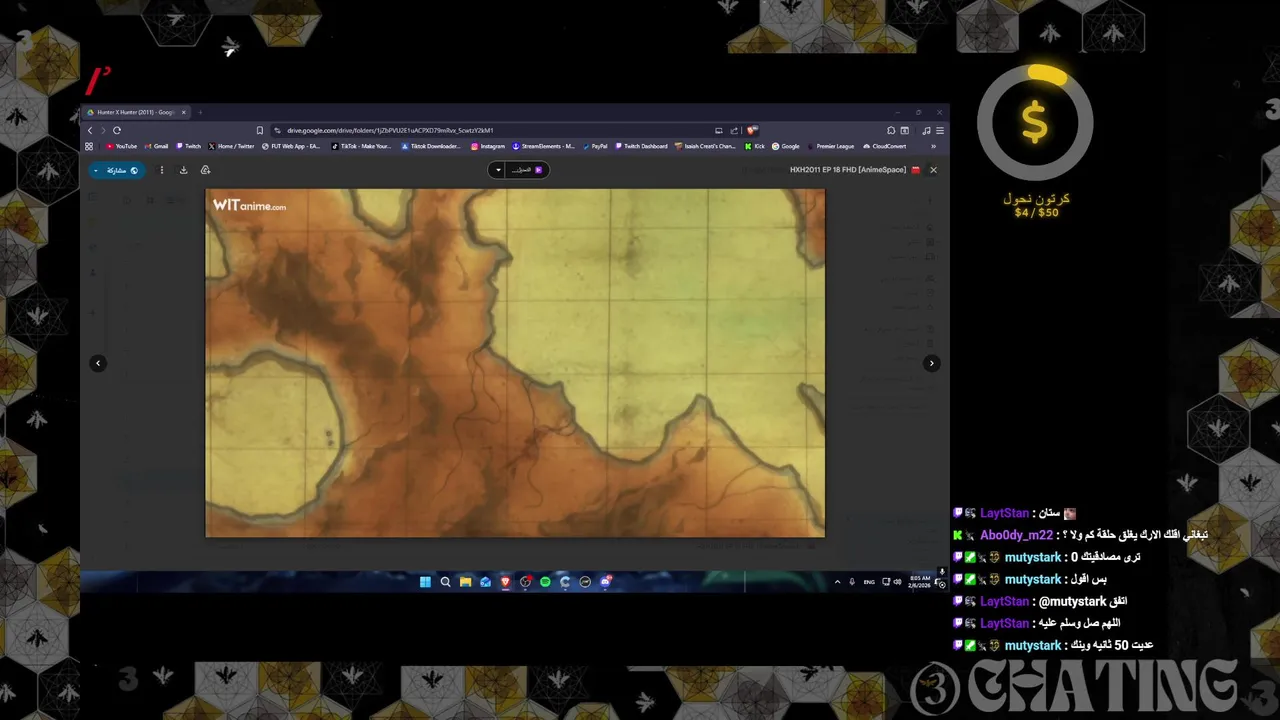Open Discord from the taskbar
This screenshot has width=1280, height=720.
tap(606, 582)
